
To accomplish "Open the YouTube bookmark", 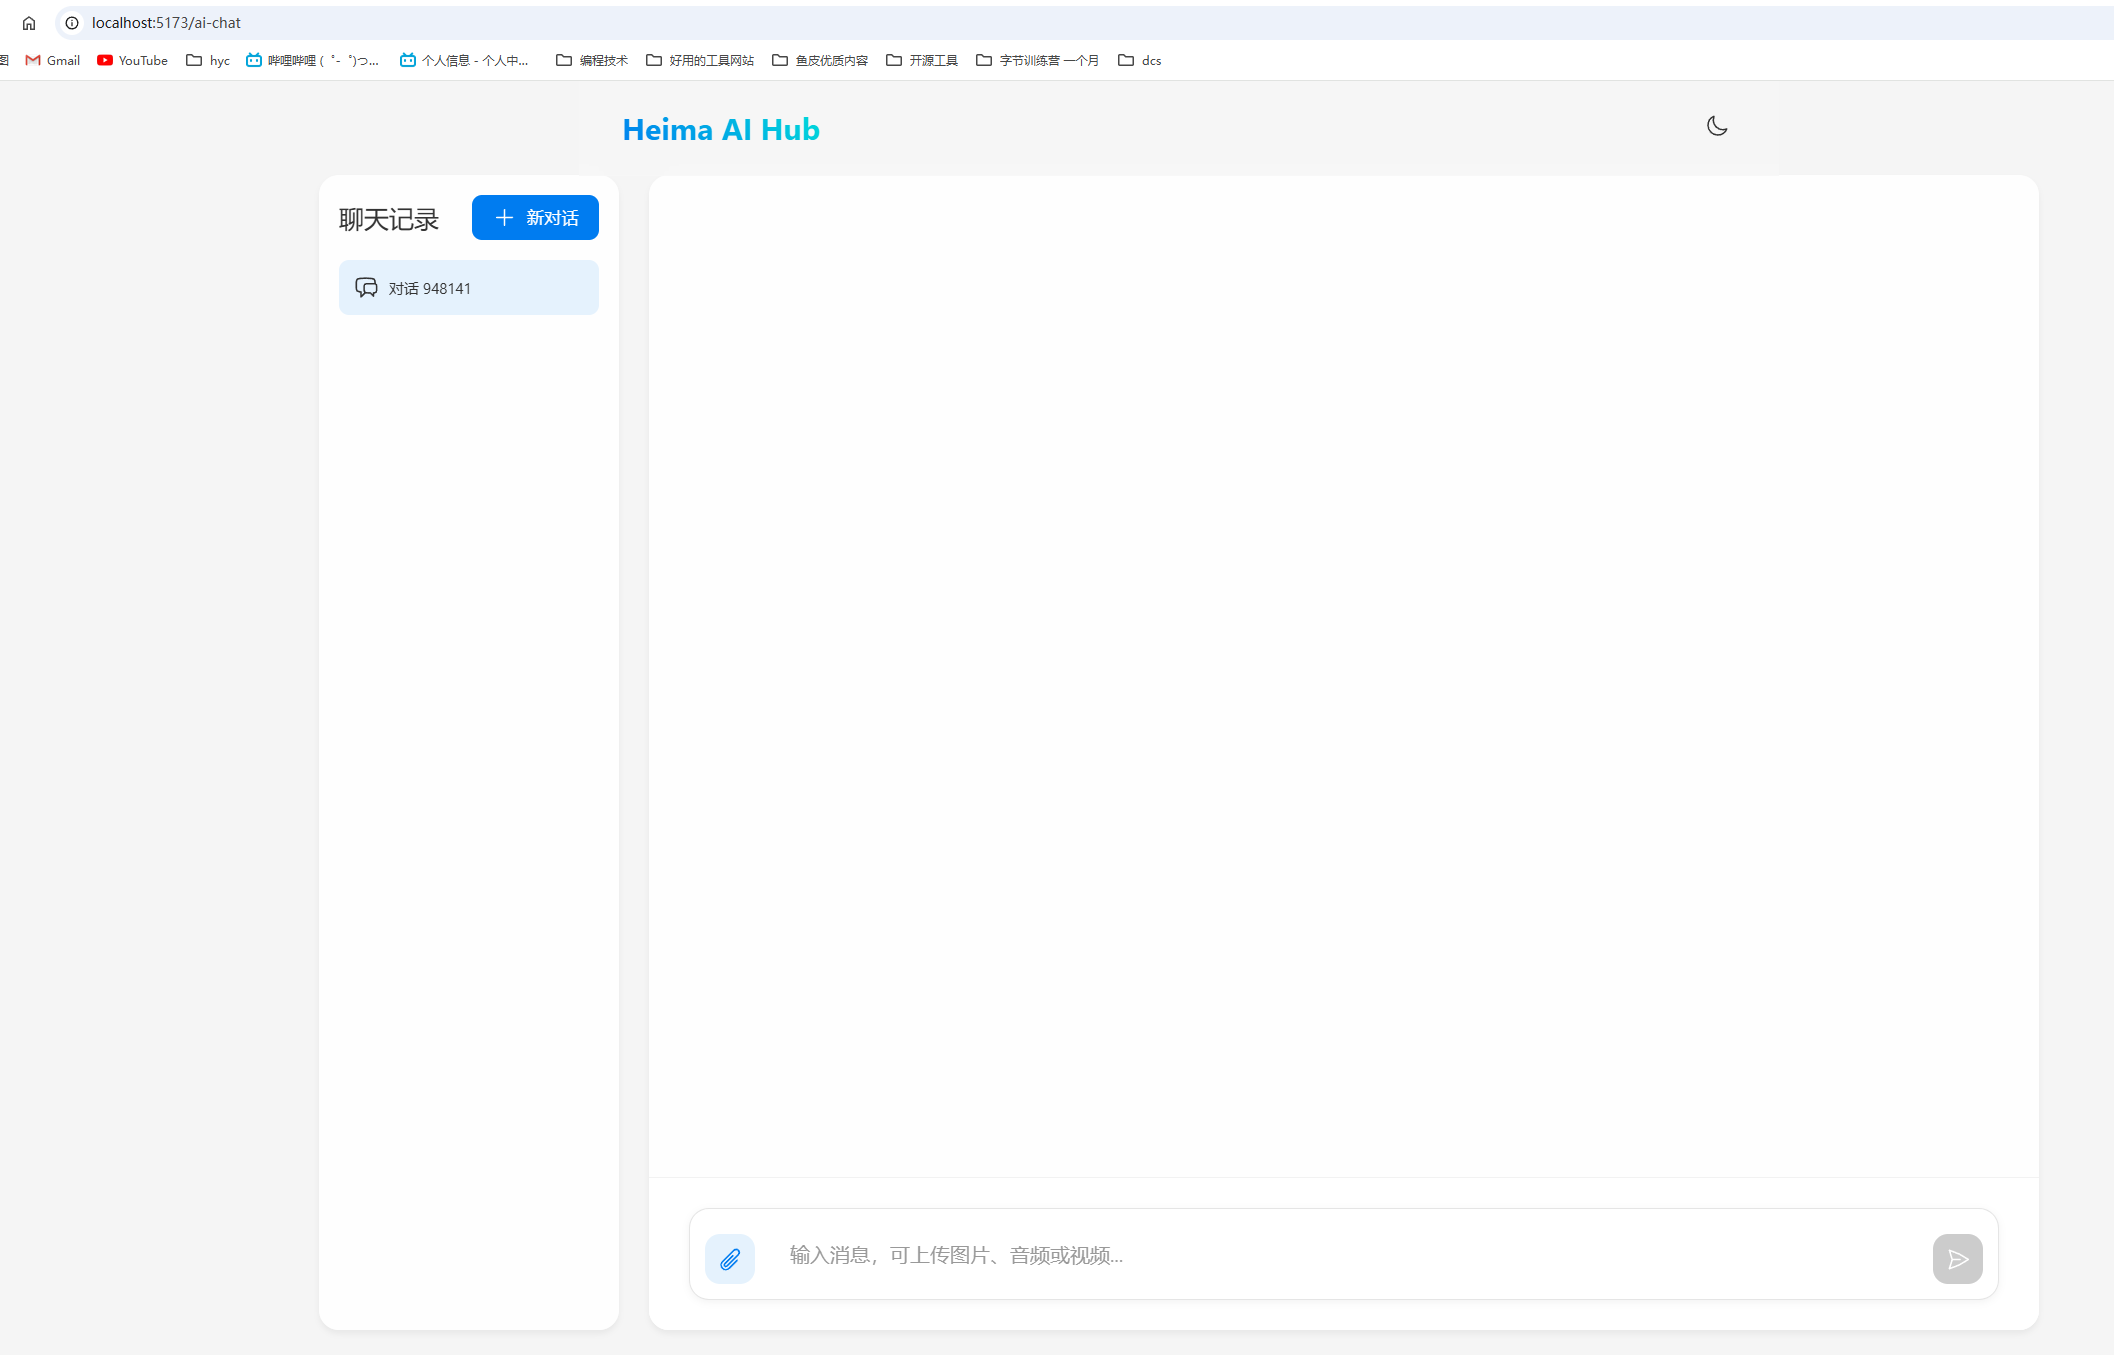I will (132, 61).
